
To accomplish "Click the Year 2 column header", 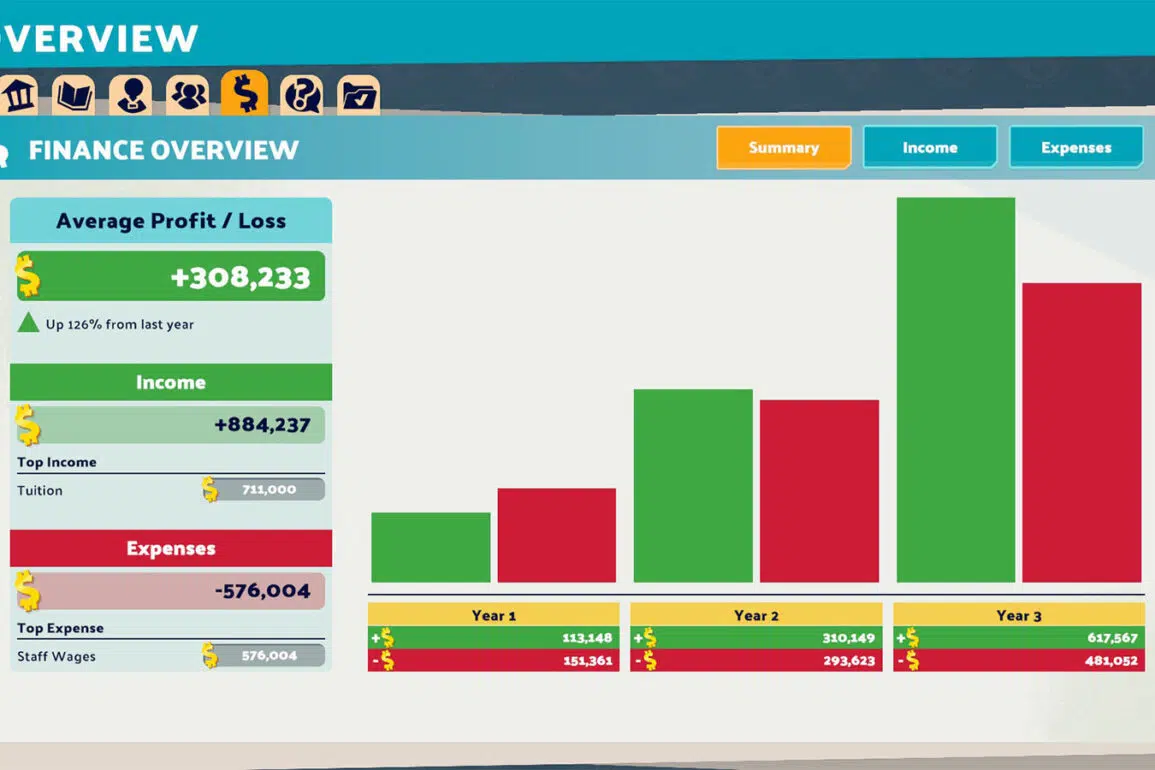I will click(x=756, y=615).
